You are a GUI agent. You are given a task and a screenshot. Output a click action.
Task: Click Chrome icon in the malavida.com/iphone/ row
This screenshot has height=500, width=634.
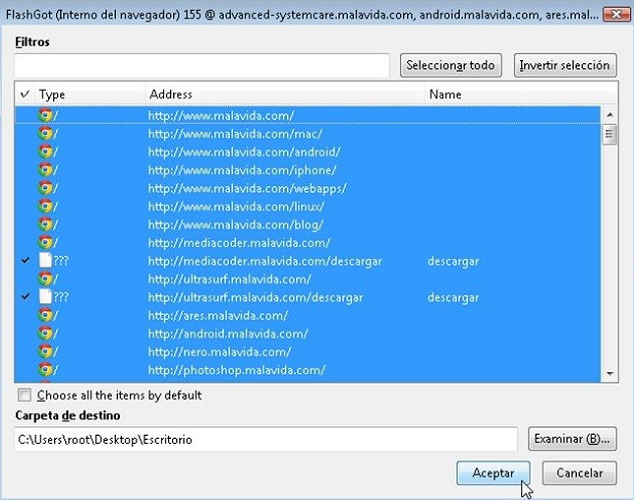click(45, 170)
